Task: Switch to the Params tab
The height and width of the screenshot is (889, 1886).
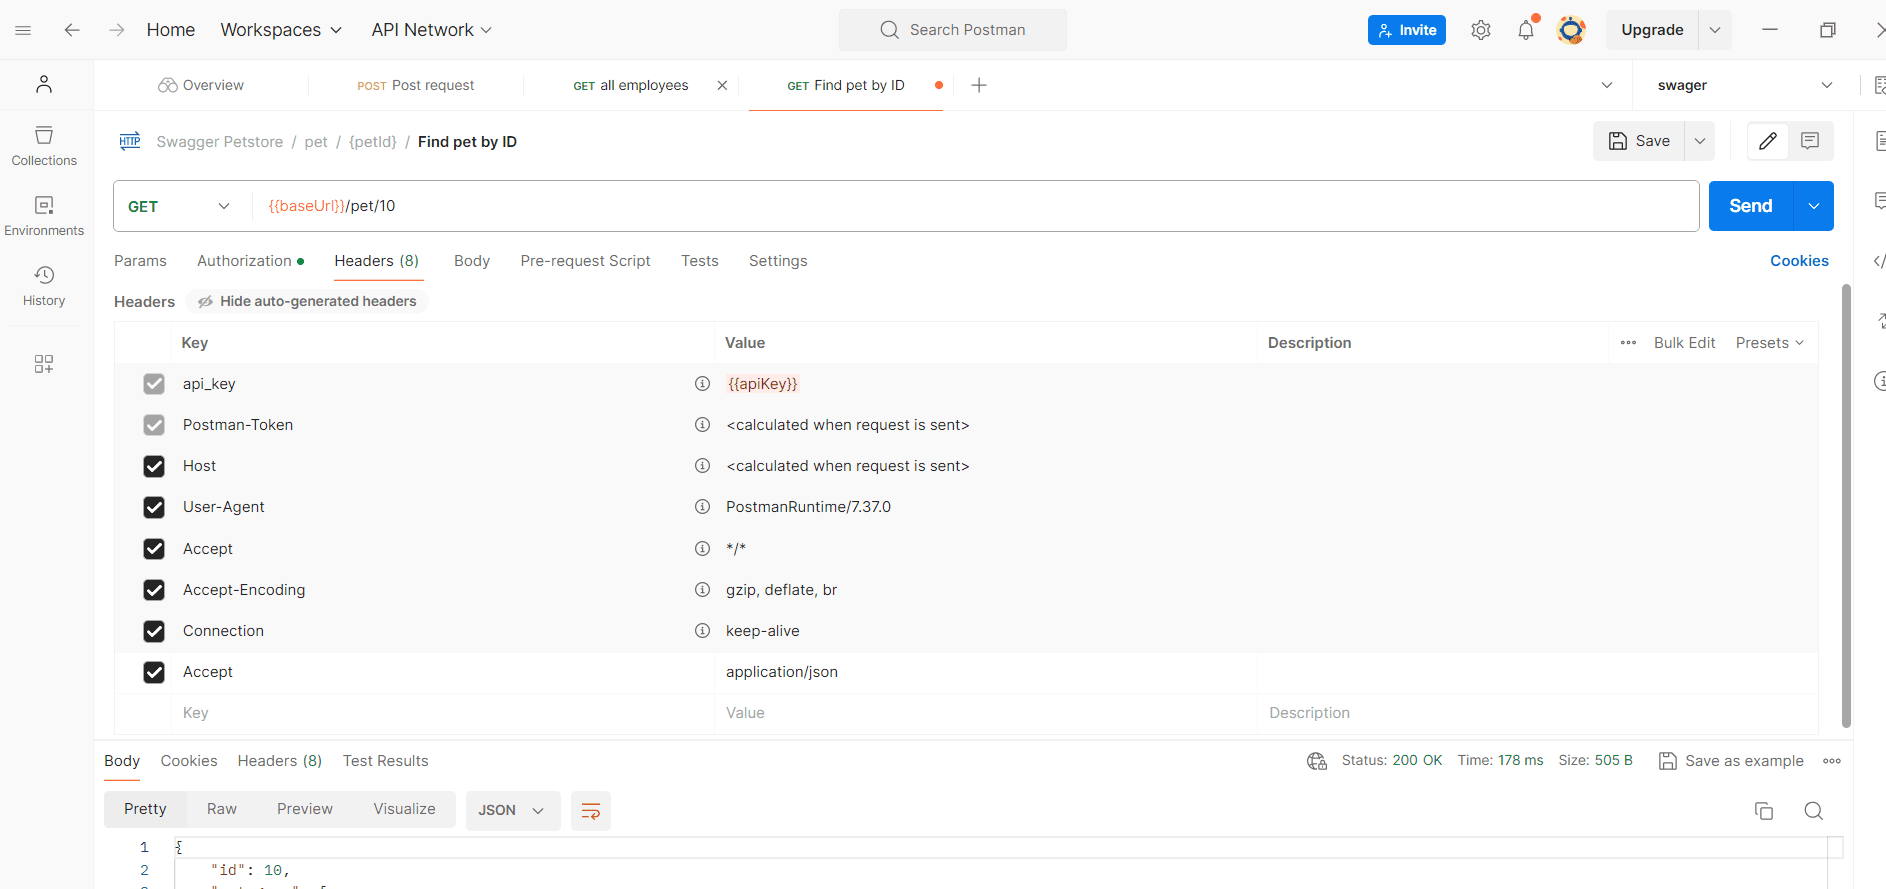Action: point(140,261)
